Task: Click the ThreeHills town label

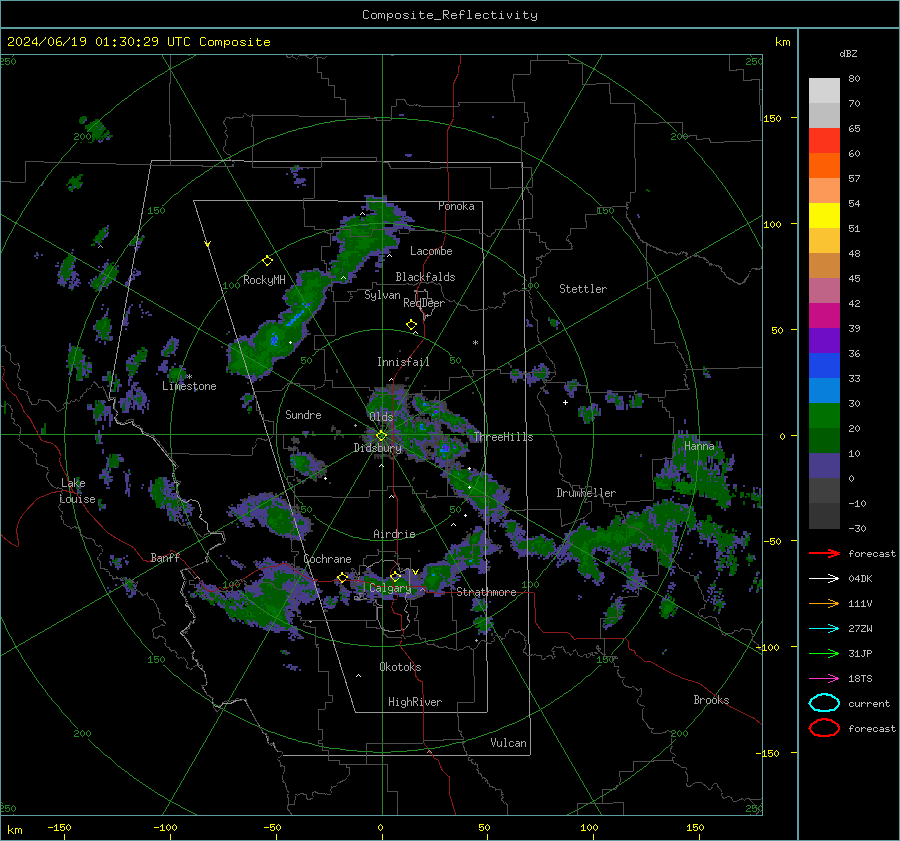Action: (x=503, y=437)
